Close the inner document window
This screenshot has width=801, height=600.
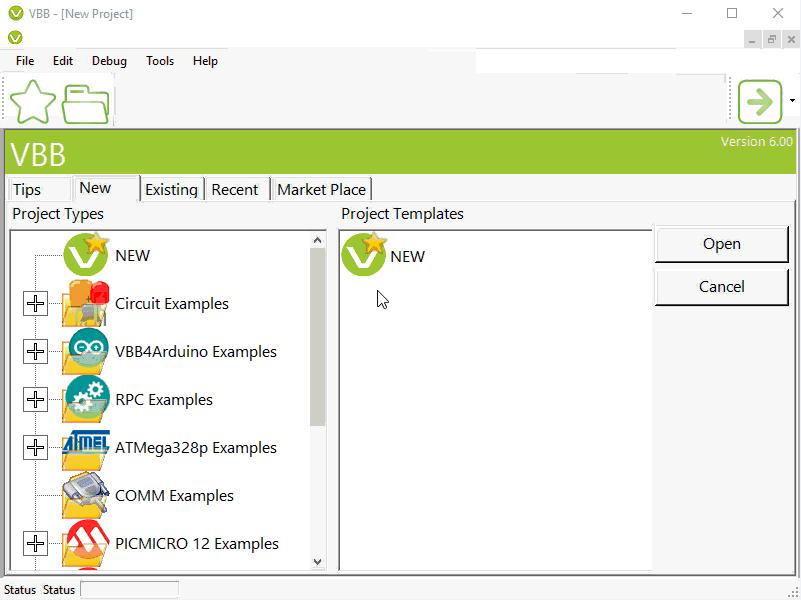(x=791, y=39)
